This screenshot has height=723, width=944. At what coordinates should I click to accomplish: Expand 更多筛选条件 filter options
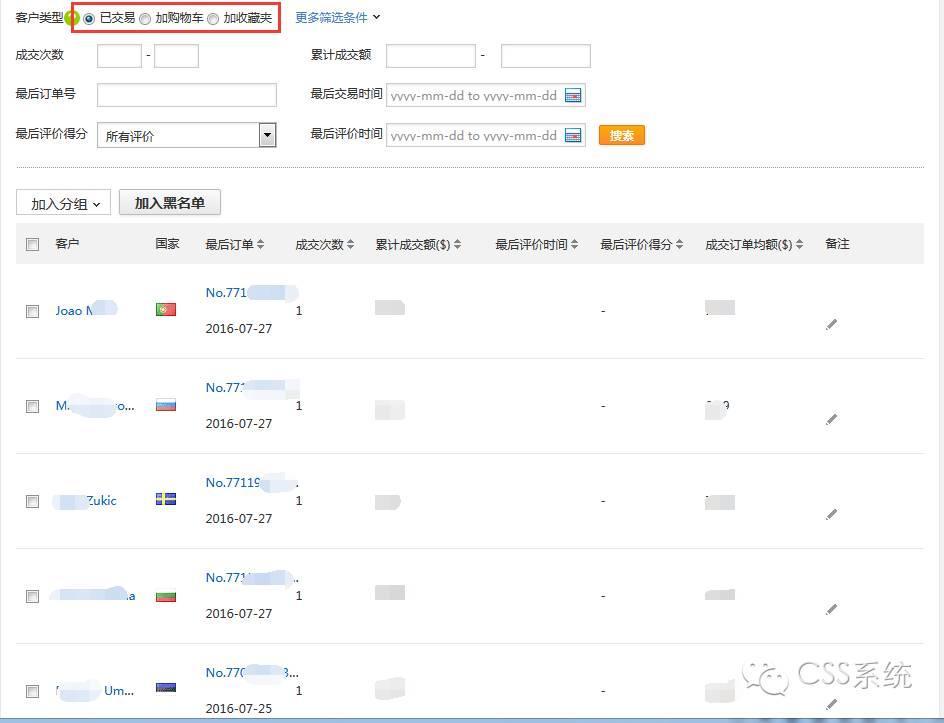(x=337, y=18)
